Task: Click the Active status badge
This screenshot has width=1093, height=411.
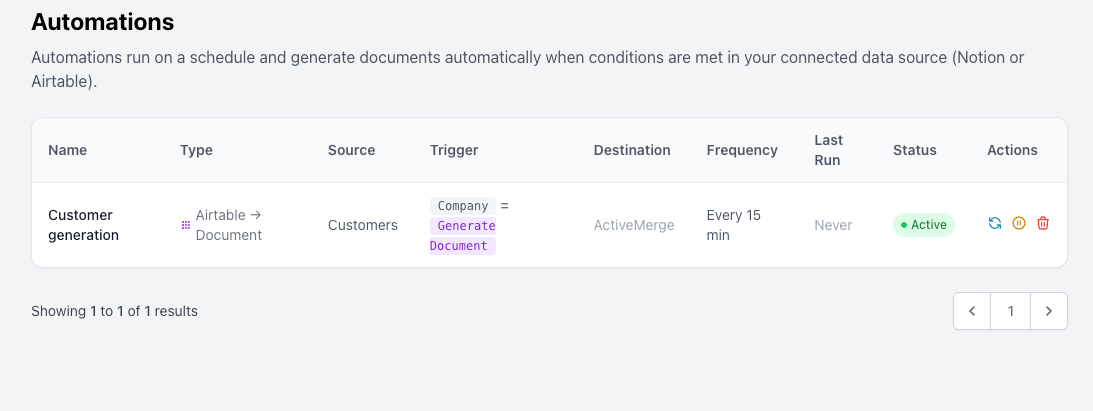Action: (924, 225)
